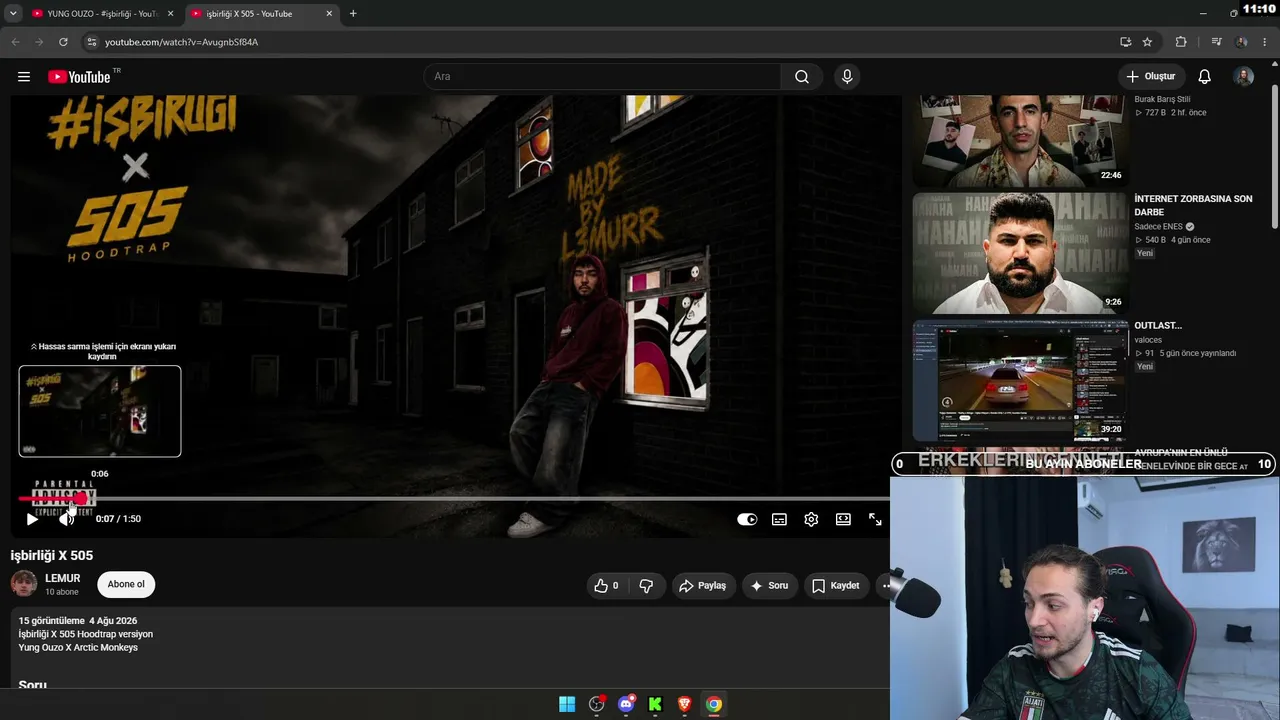The height and width of the screenshot is (720, 1280).
Task: View site information icon in address bar
Action: pos(91,42)
